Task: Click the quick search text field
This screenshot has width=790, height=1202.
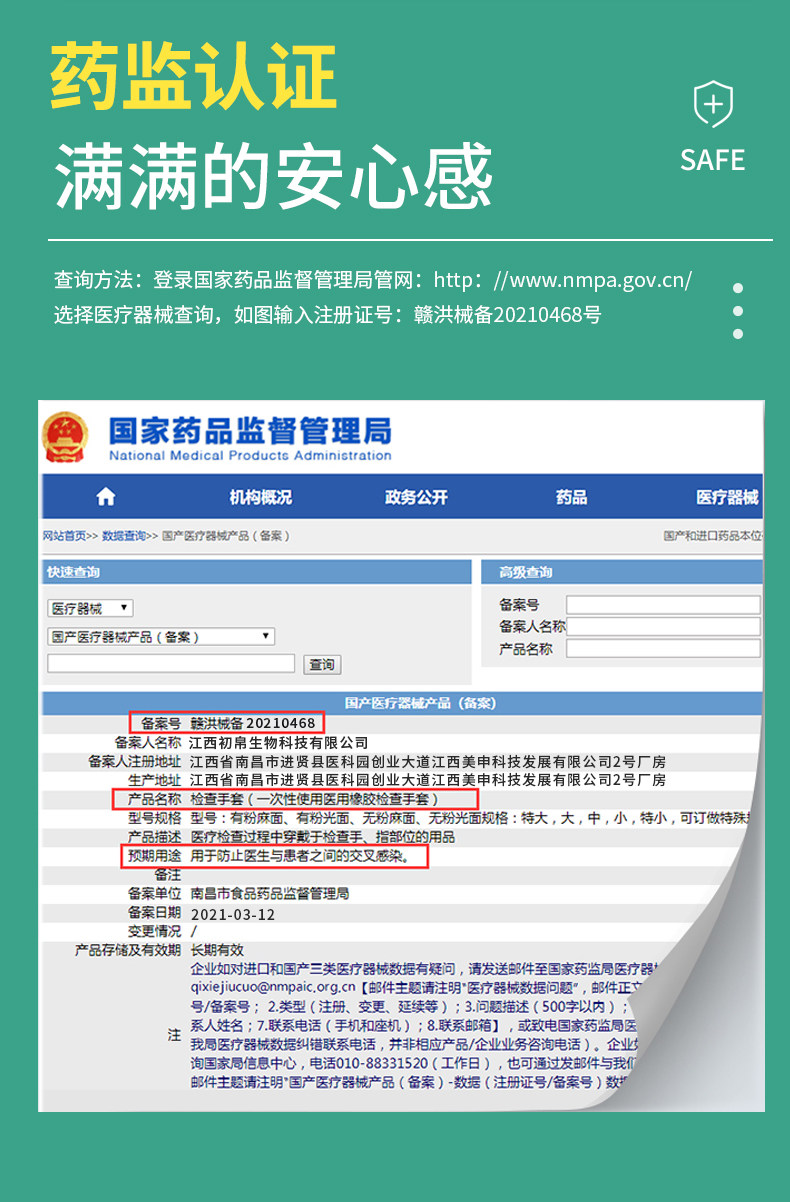Action: point(171,664)
